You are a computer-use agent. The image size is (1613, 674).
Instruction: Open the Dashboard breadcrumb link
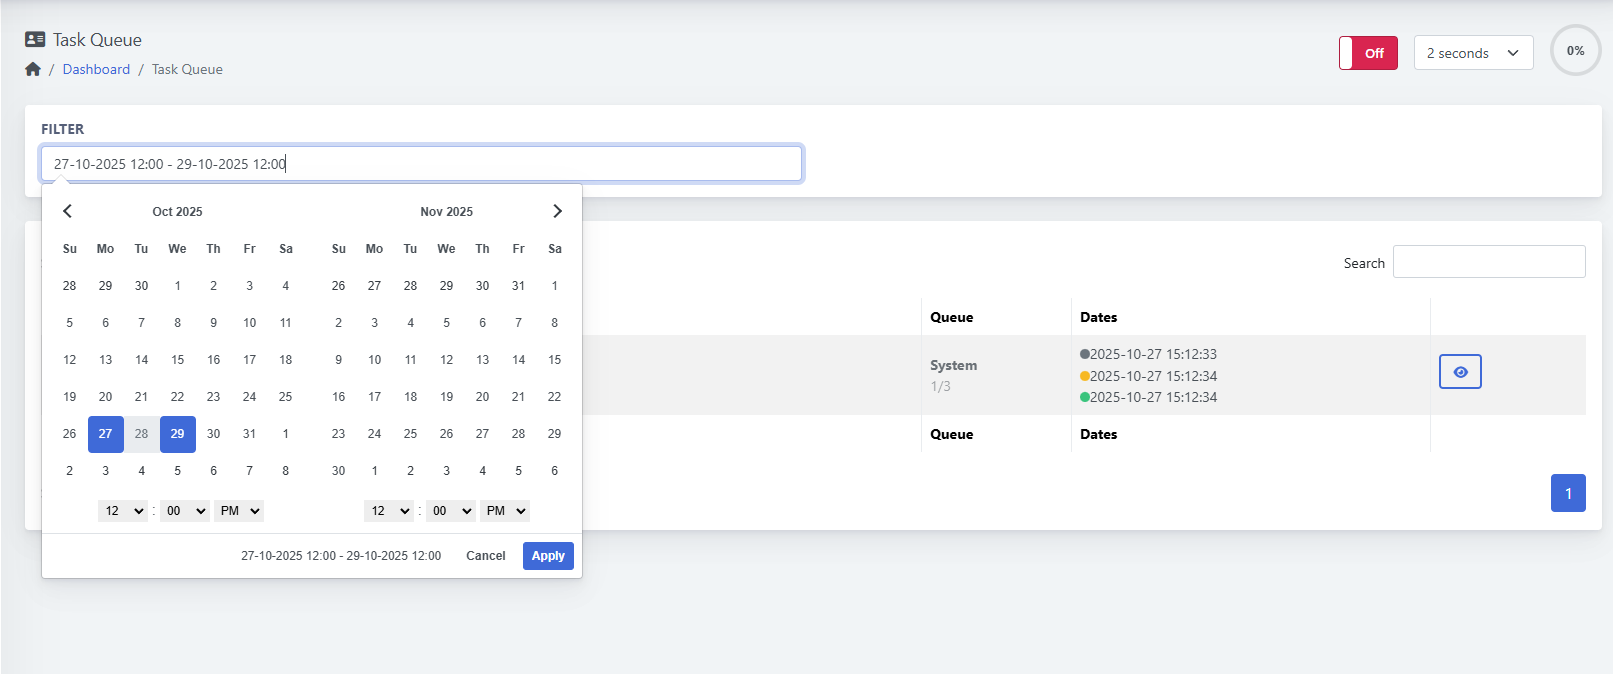click(x=96, y=69)
